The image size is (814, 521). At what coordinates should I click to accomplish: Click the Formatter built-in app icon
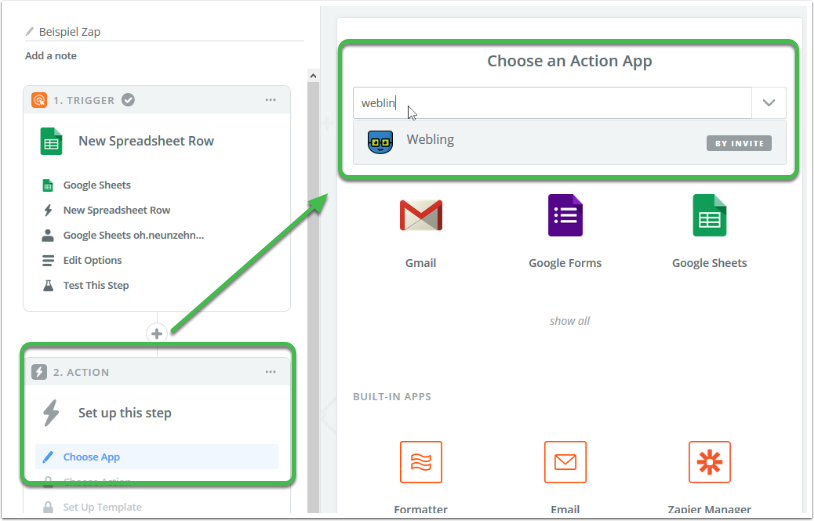click(421, 462)
